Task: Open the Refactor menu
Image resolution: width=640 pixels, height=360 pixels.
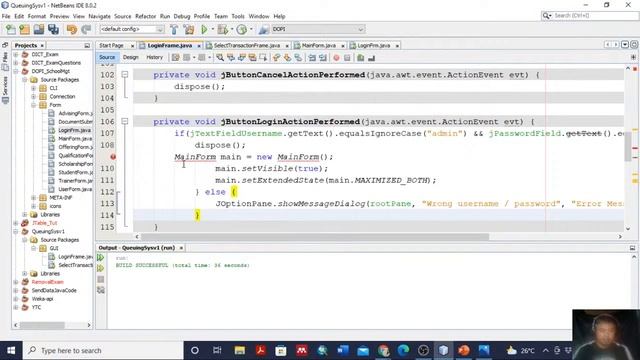Action: point(145,16)
